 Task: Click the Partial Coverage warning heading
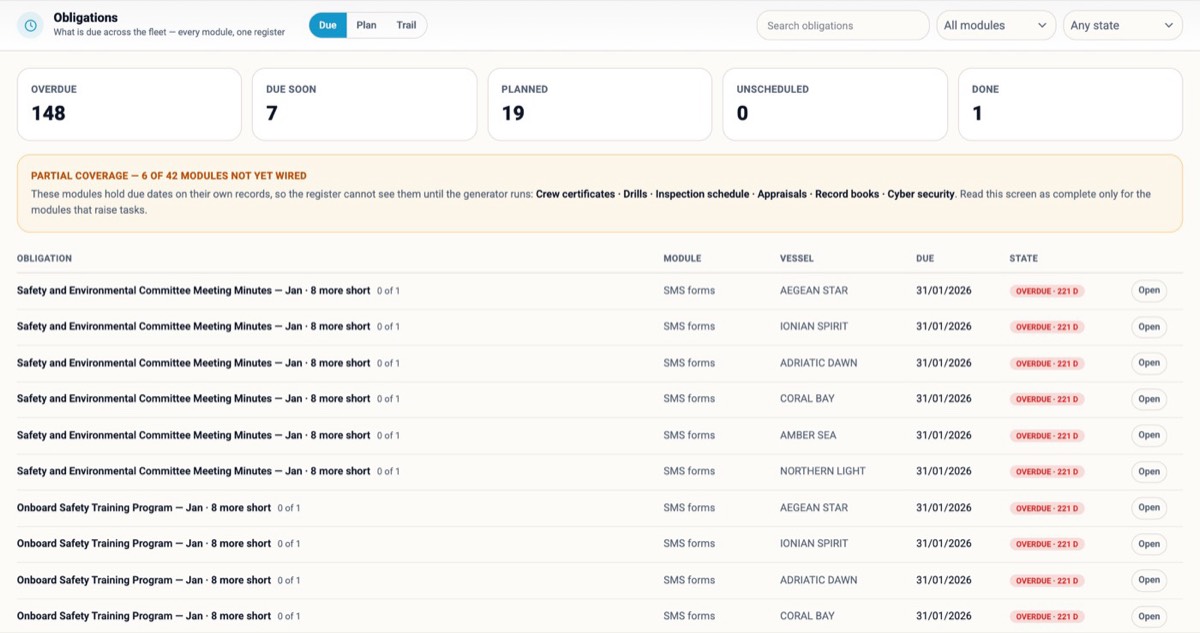169,175
